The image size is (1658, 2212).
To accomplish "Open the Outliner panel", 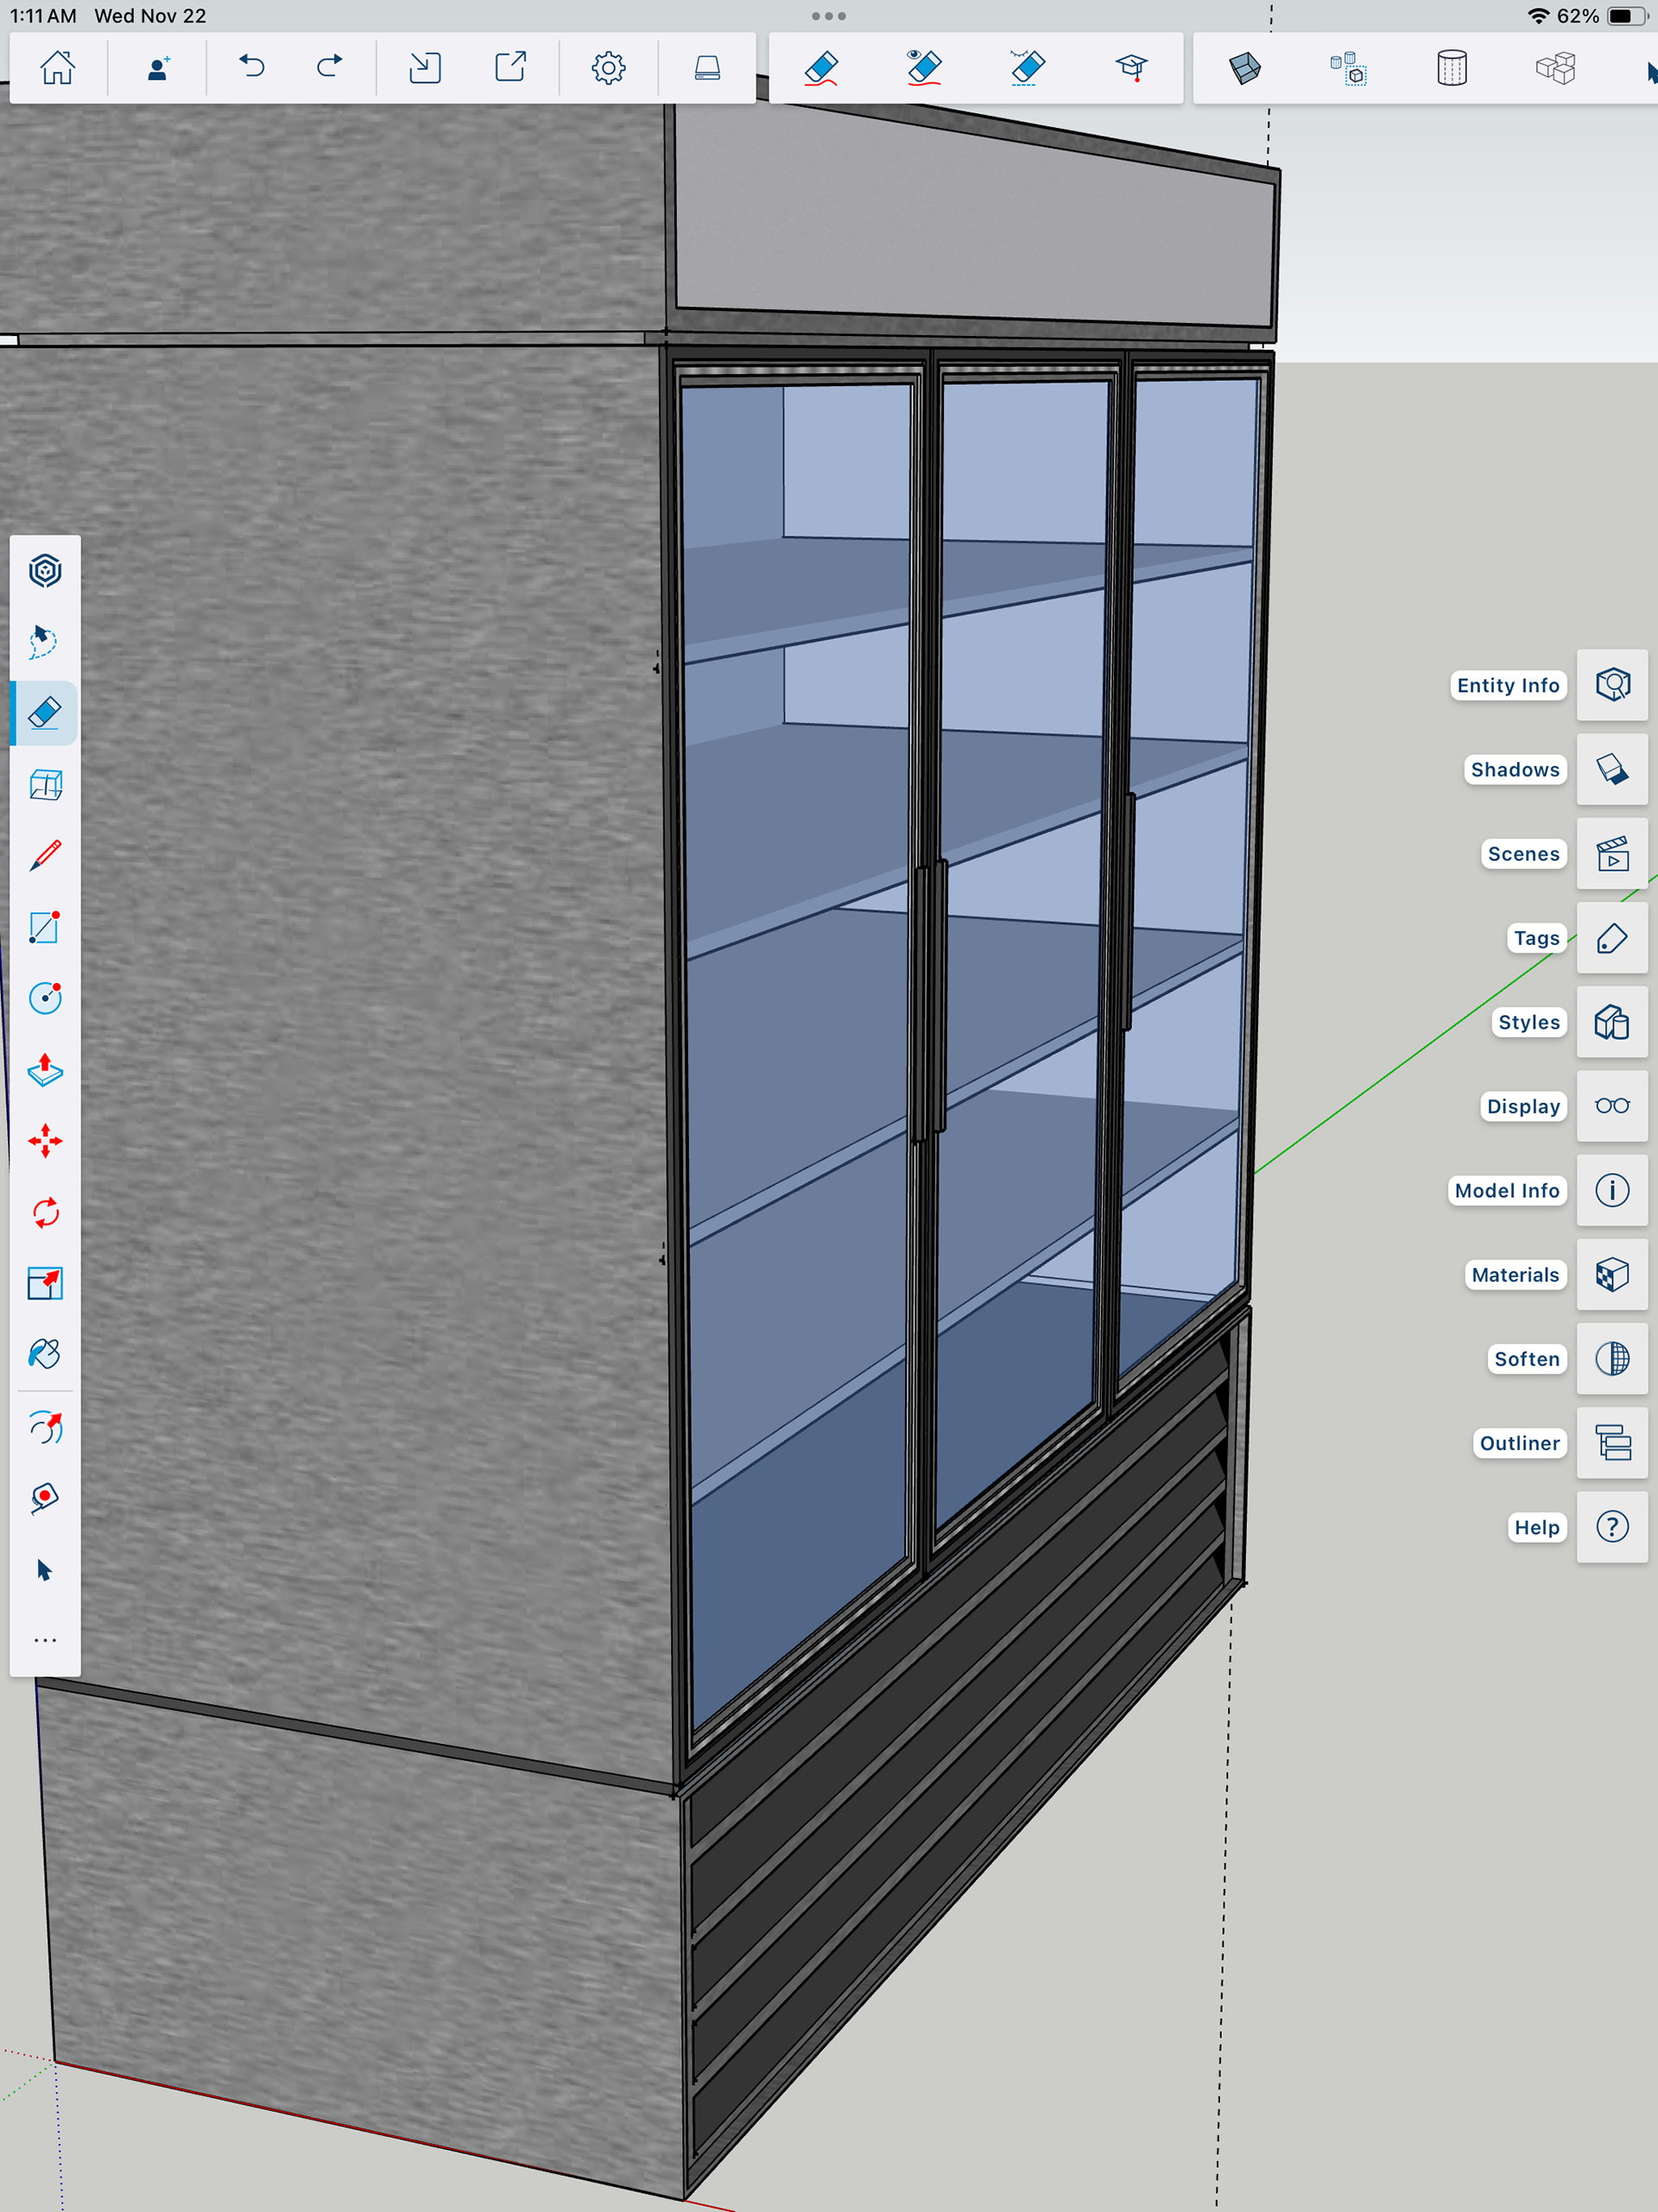I will pyautogui.click(x=1611, y=1443).
